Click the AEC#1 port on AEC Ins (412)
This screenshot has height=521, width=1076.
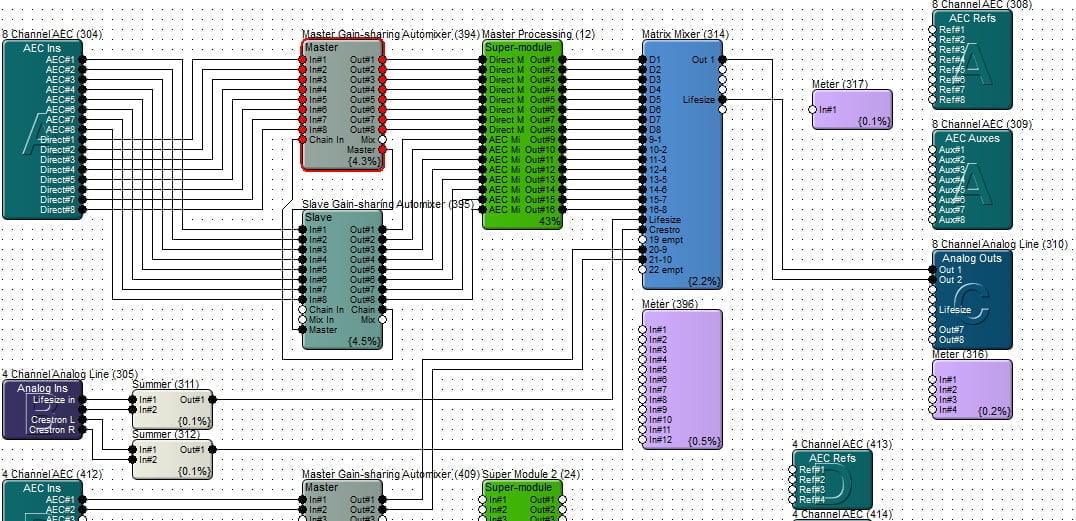(82, 500)
